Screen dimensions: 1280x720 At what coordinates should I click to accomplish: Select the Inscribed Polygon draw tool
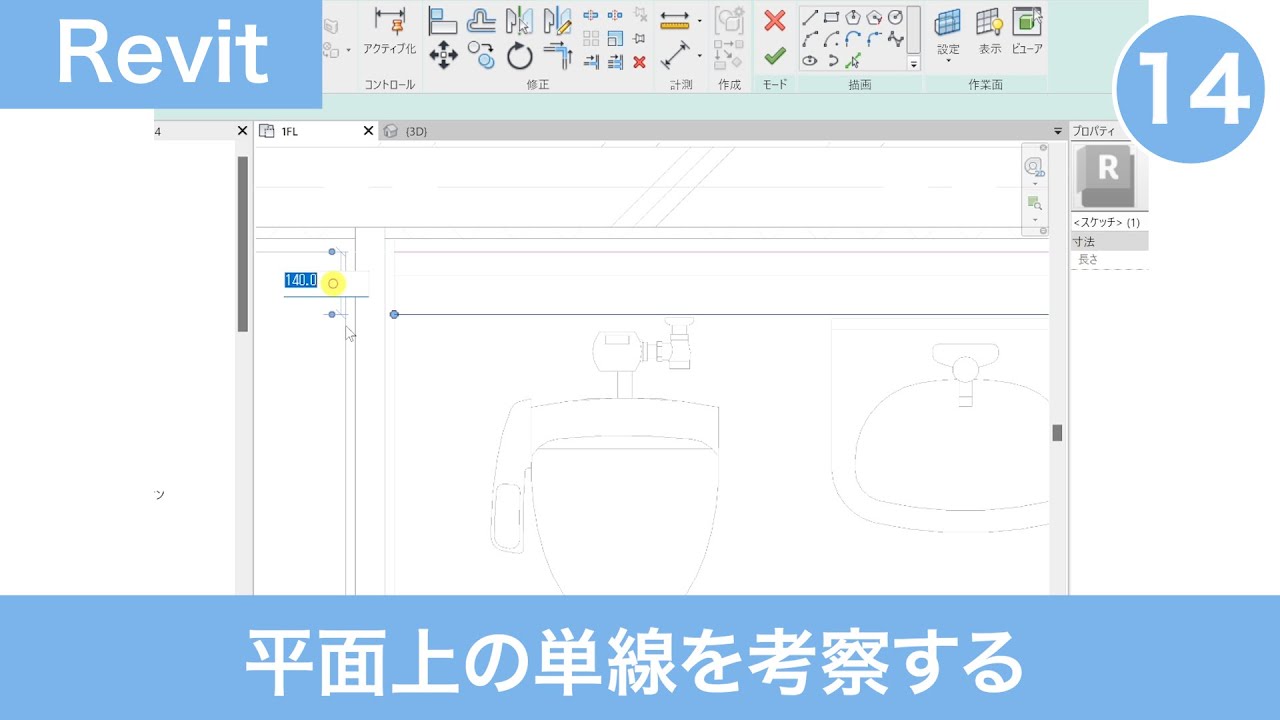coord(853,17)
